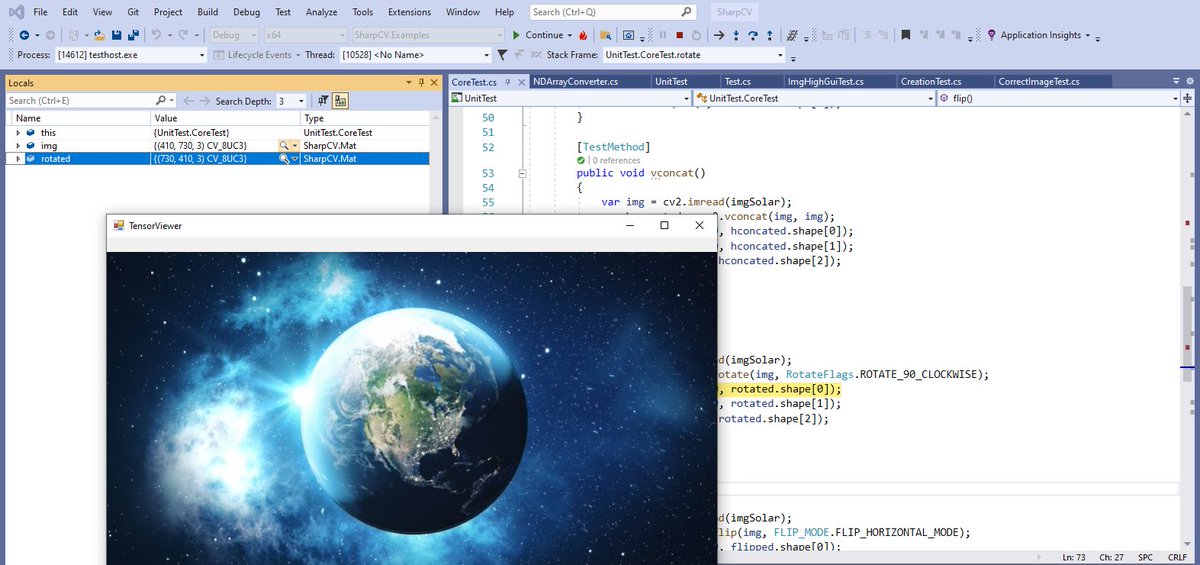Screen dimensions: 1200x565
Task: Click the Open File folder icon
Action: click(99, 35)
